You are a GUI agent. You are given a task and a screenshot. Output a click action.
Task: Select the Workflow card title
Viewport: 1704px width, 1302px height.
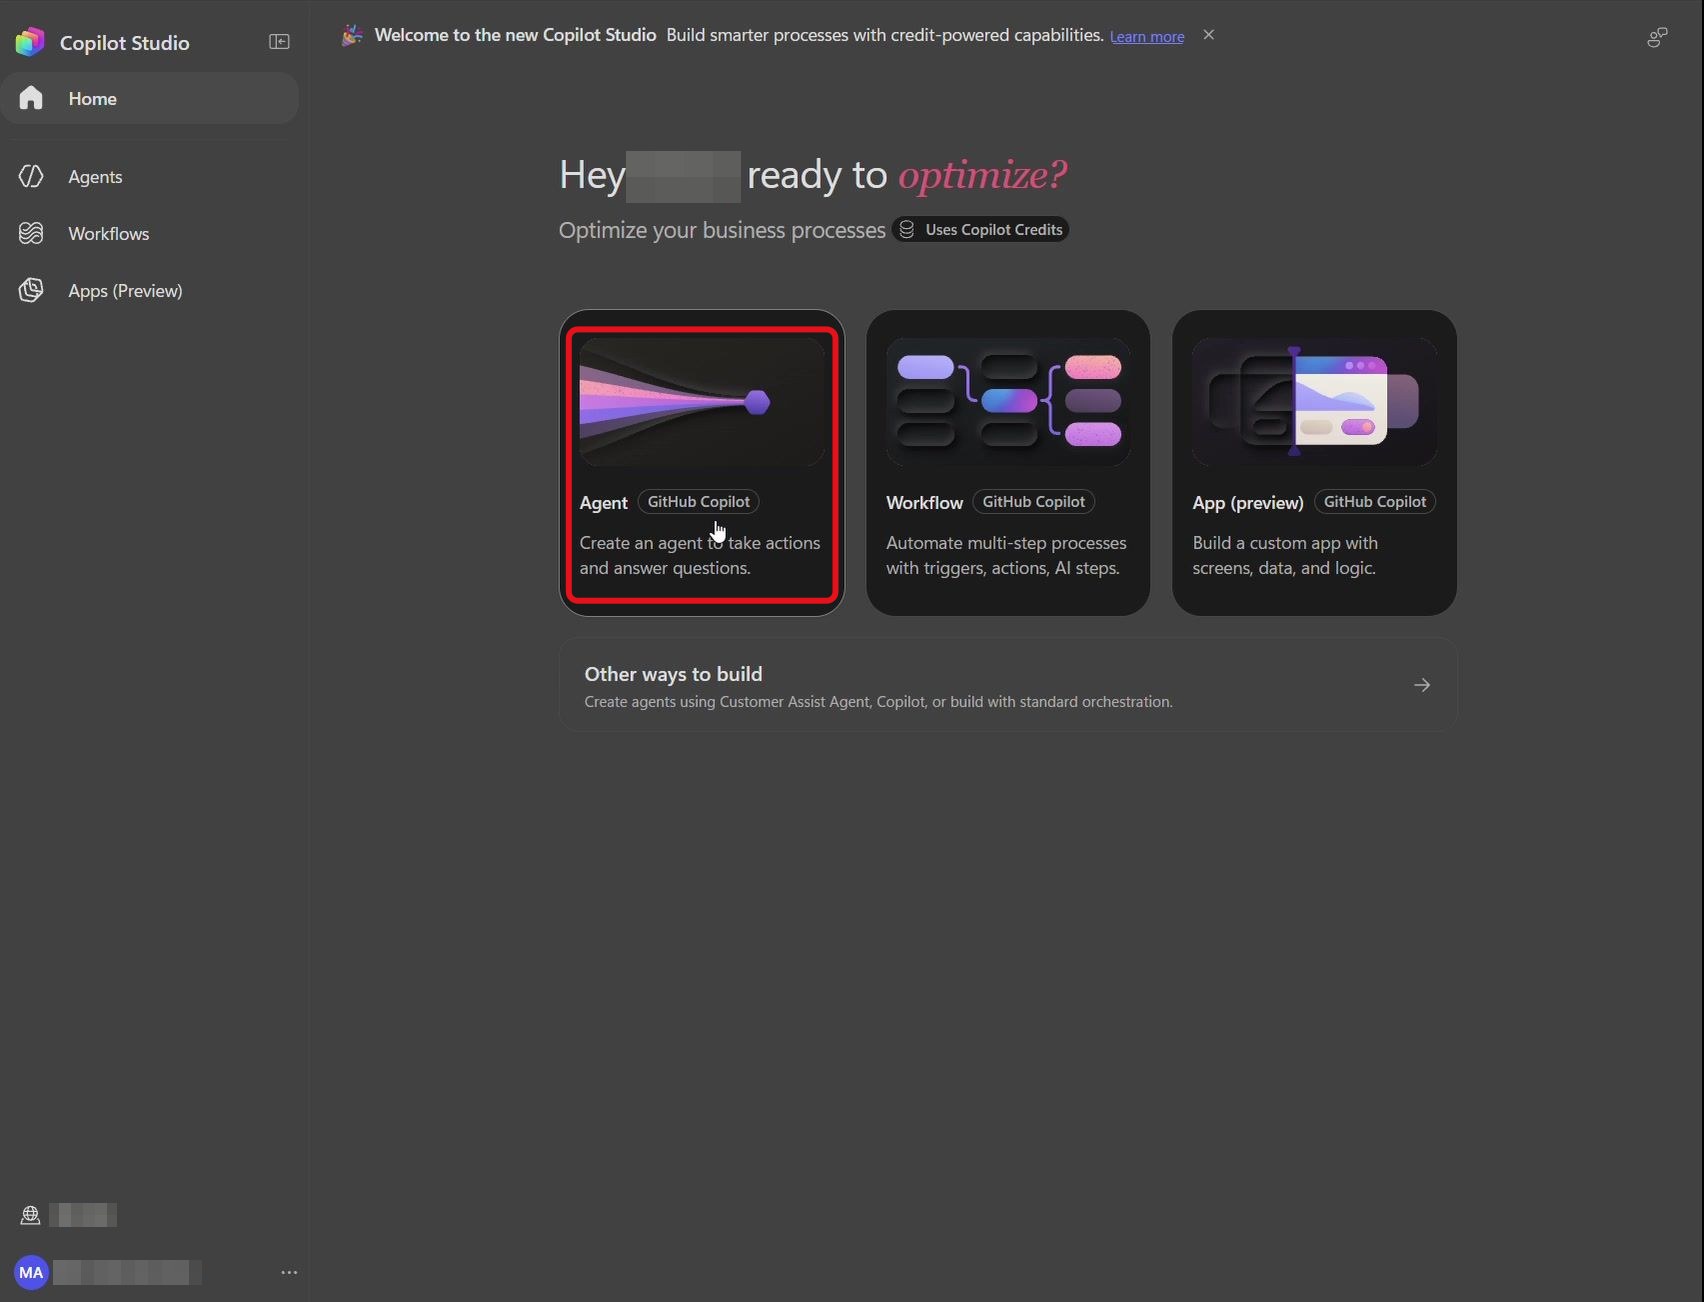924,503
